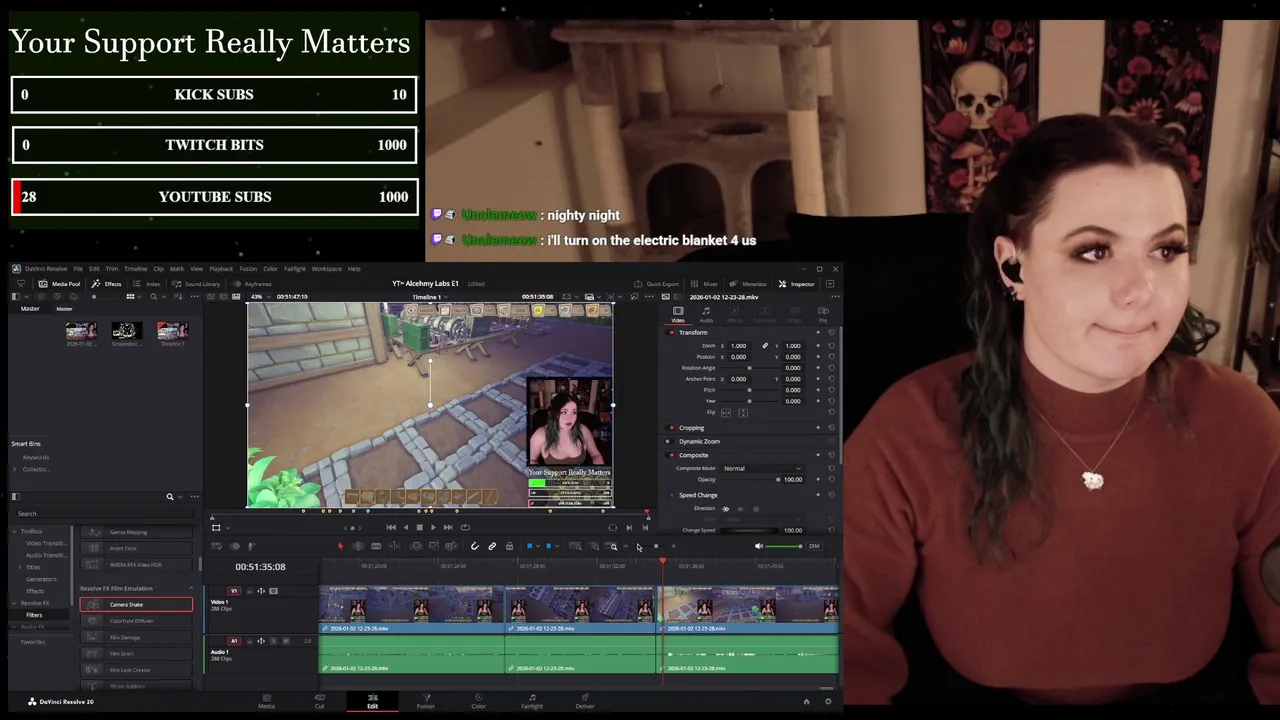
Task: Open the Timeline menu
Action: [x=135, y=269]
